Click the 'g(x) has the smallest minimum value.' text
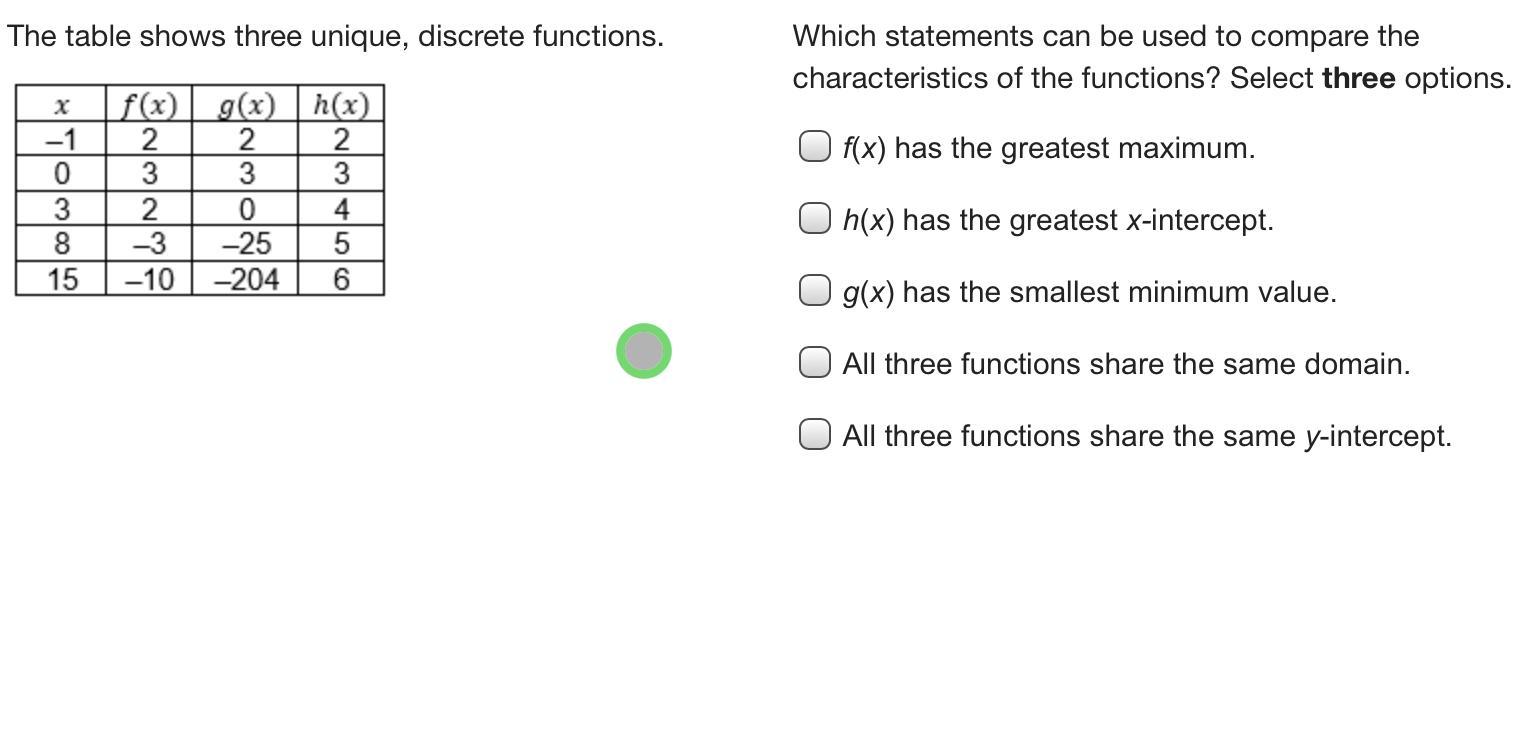 pyautogui.click(x=1089, y=292)
